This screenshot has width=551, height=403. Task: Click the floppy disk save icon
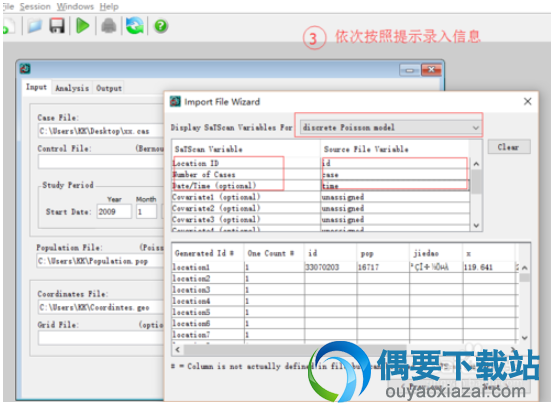[57, 26]
